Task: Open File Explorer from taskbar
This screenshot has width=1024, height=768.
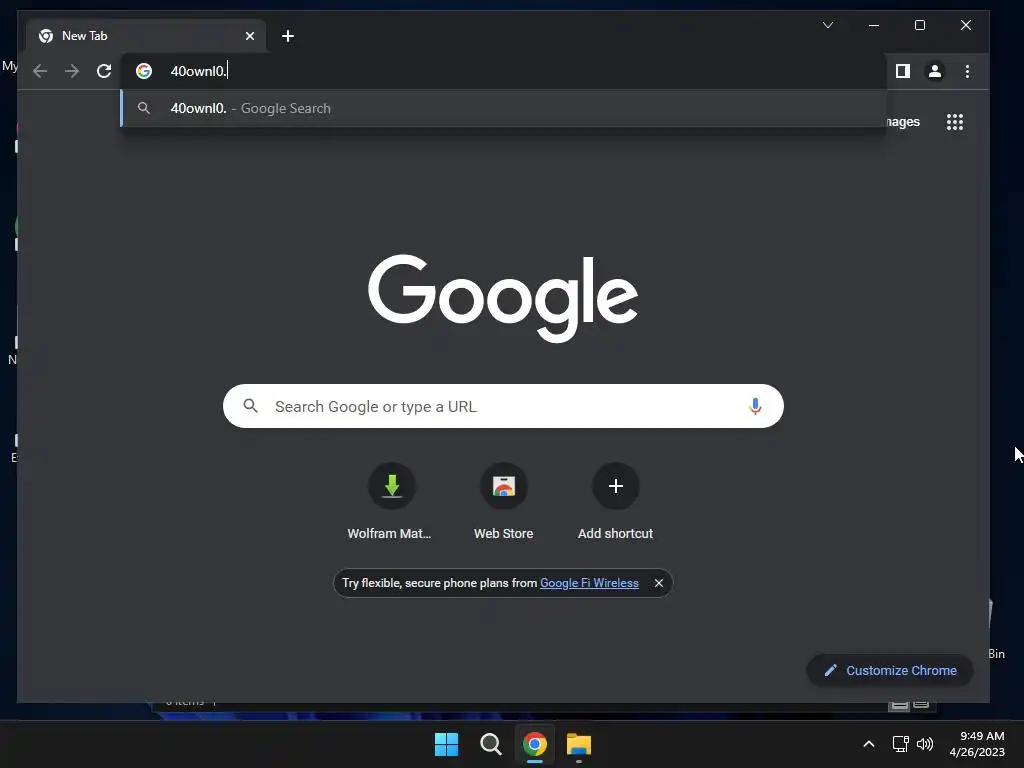Action: pos(579,744)
